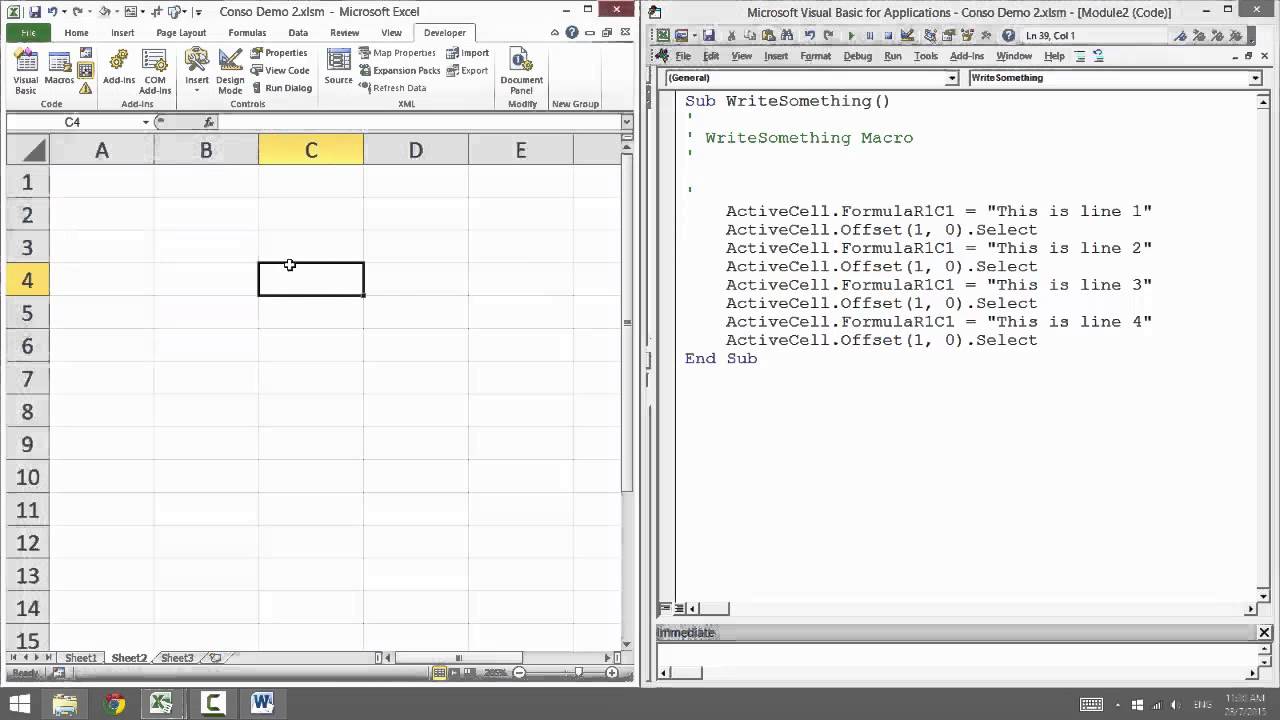Click the Break pause button in VBA

869,36
